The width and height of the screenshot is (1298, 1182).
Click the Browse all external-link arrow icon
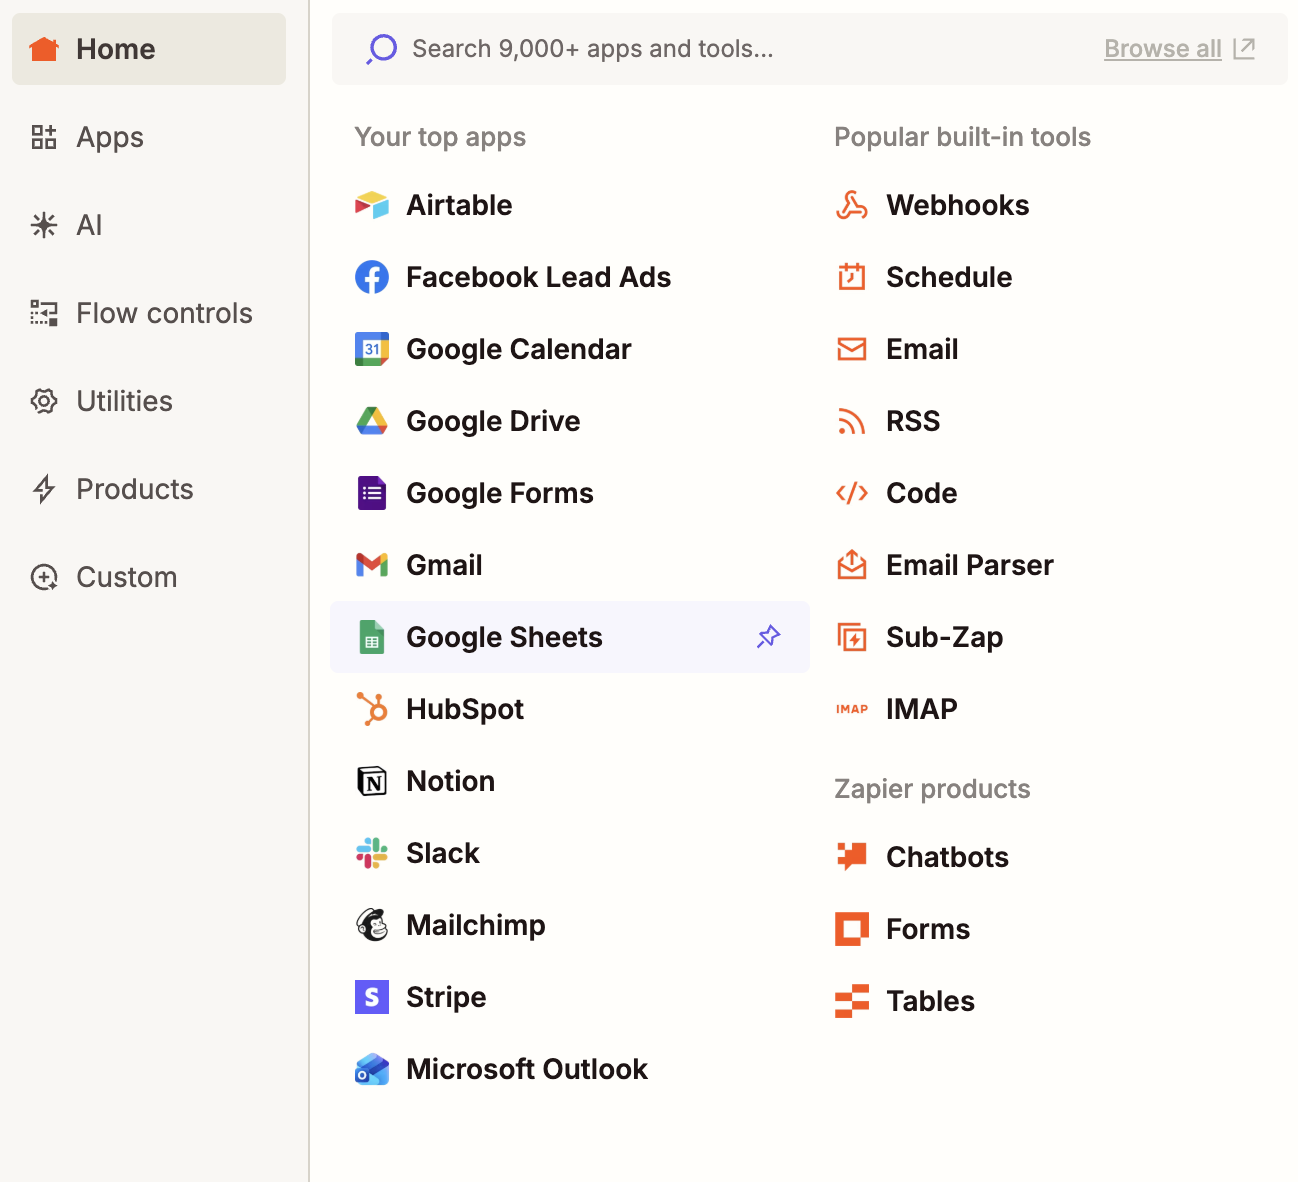(1244, 49)
